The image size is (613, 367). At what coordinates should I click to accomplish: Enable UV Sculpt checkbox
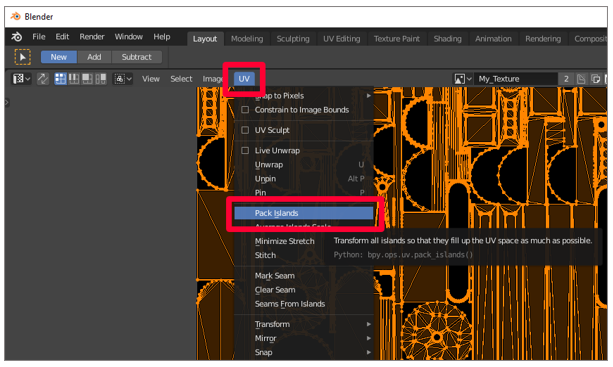tap(245, 130)
